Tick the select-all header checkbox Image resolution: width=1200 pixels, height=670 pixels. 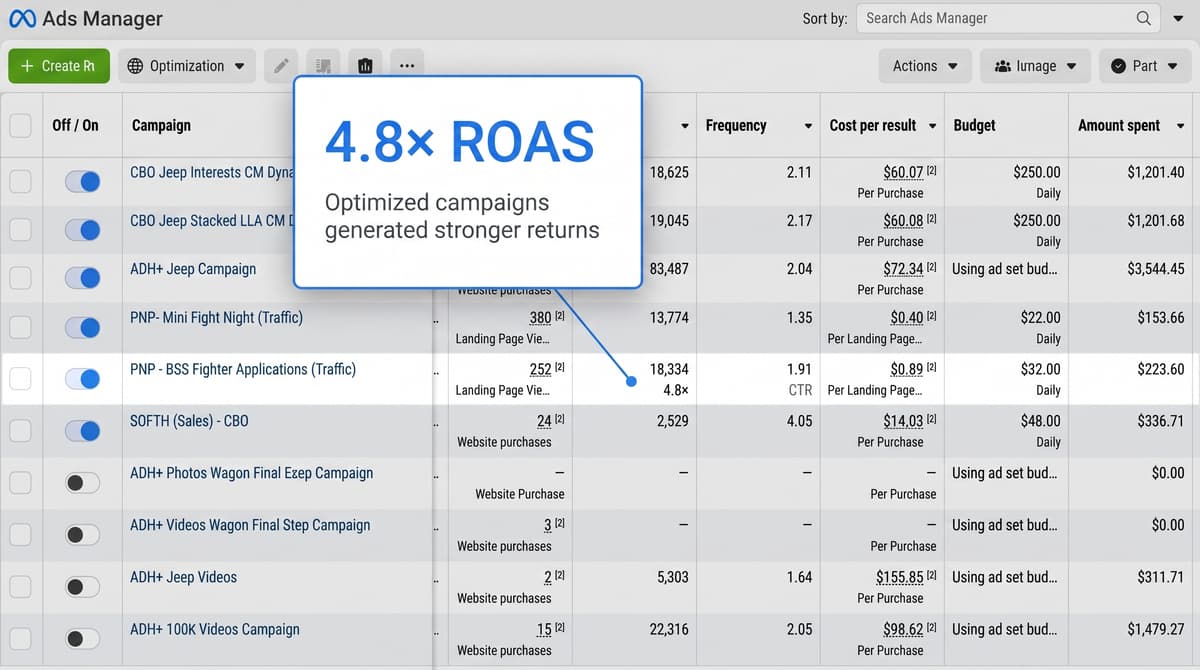click(20, 126)
